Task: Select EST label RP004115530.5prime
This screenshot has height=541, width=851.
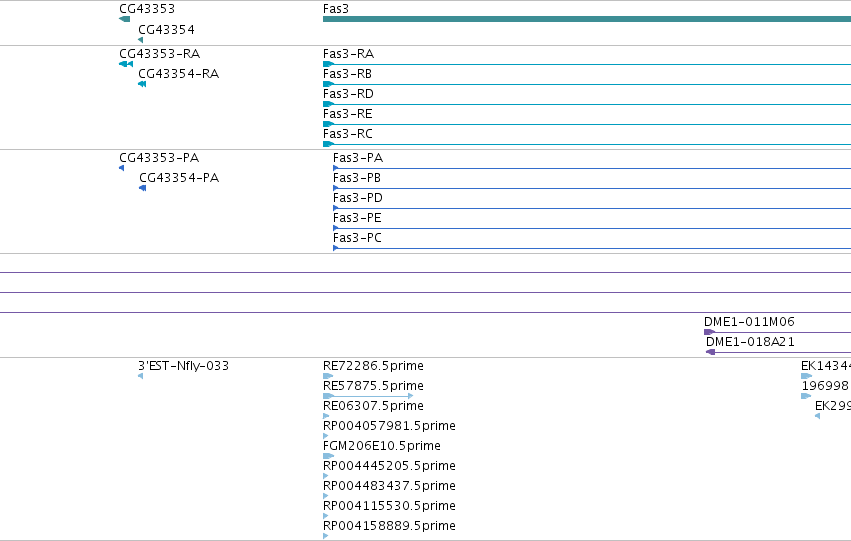Action: tap(389, 506)
